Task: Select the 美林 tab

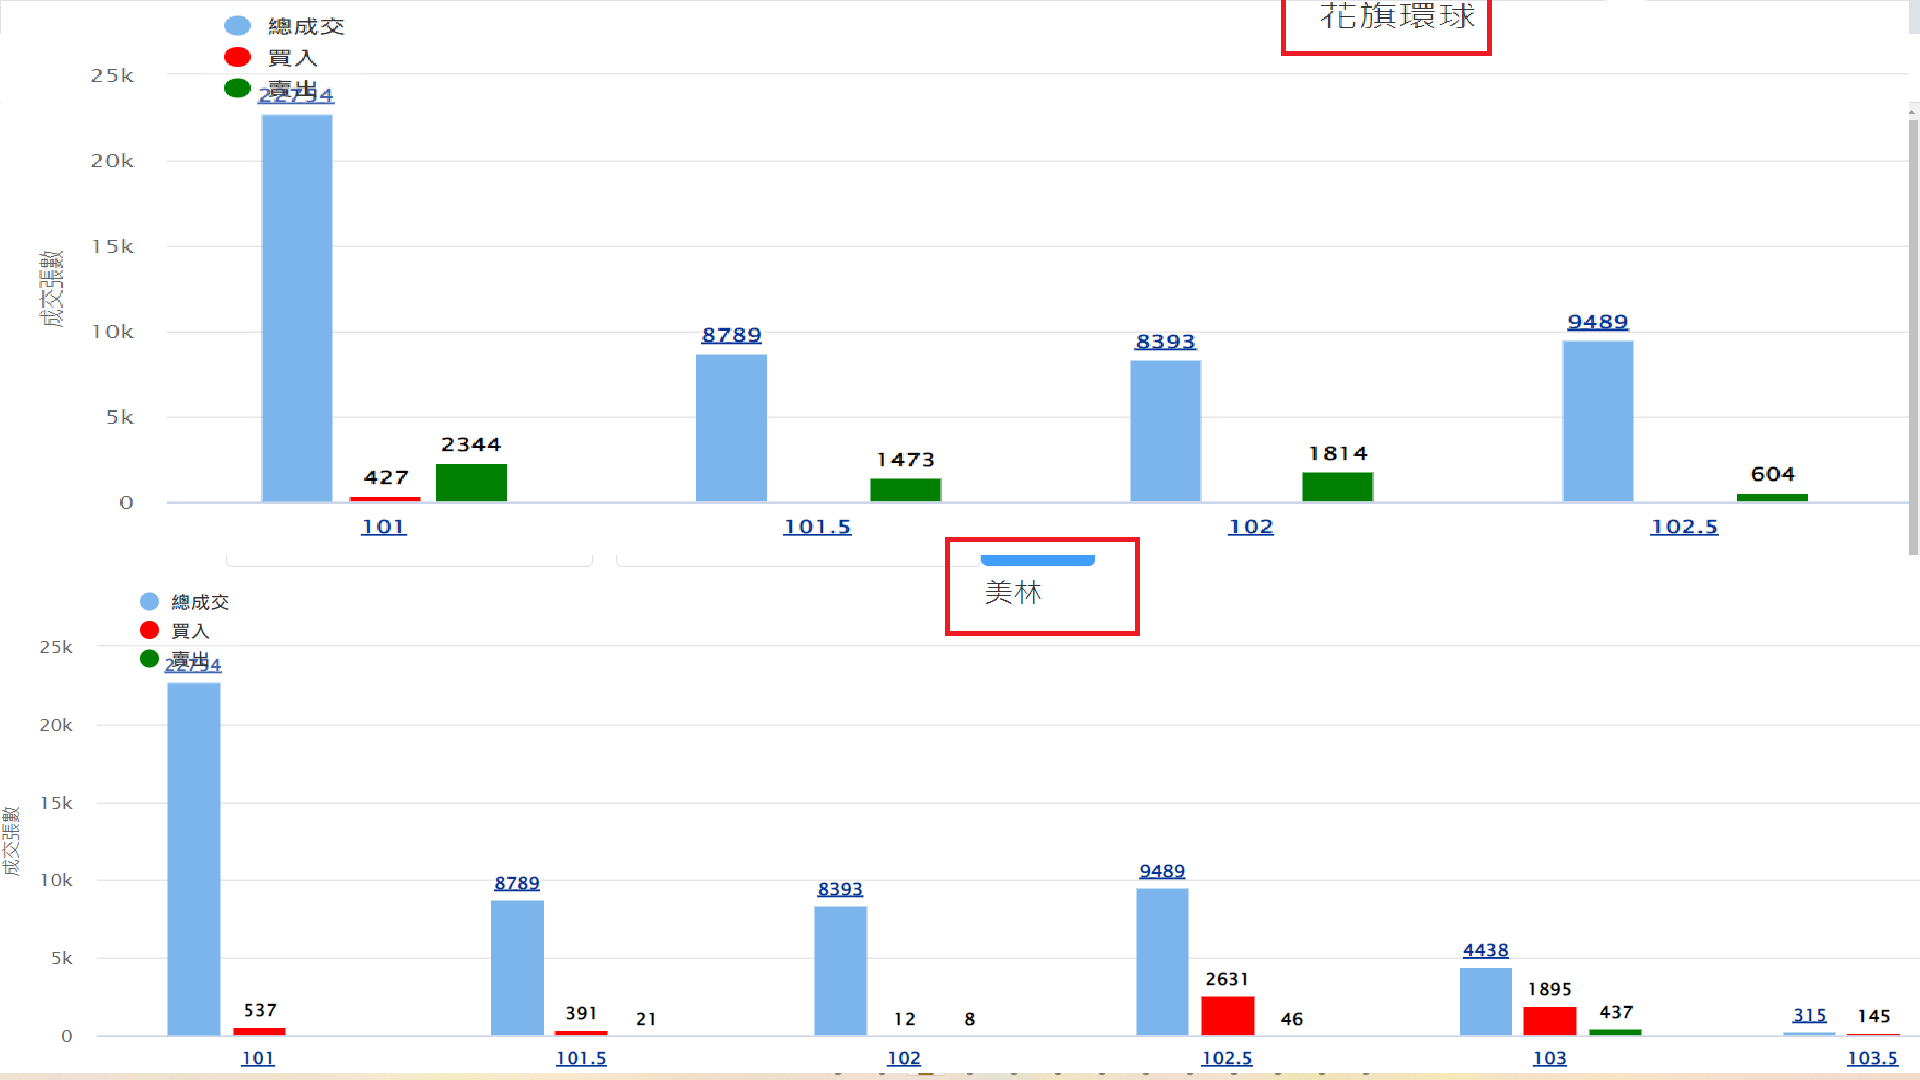Action: coord(1013,593)
